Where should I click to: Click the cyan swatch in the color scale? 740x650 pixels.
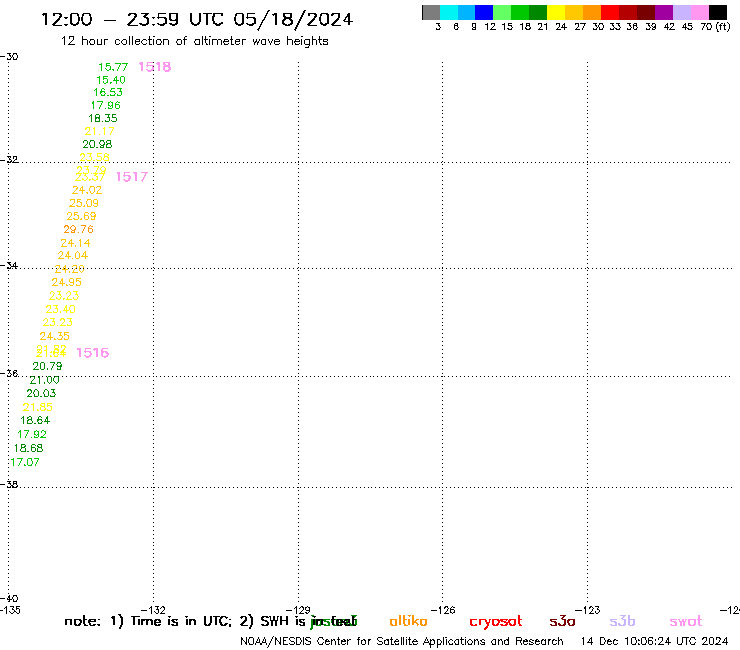(x=449, y=12)
